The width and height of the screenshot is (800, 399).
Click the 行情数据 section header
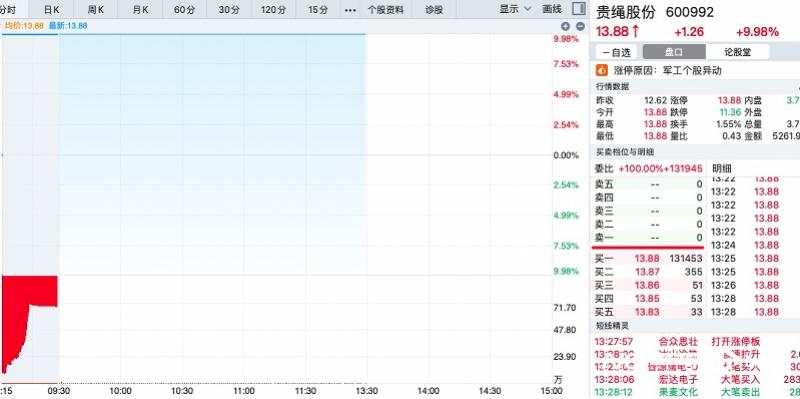click(612, 87)
